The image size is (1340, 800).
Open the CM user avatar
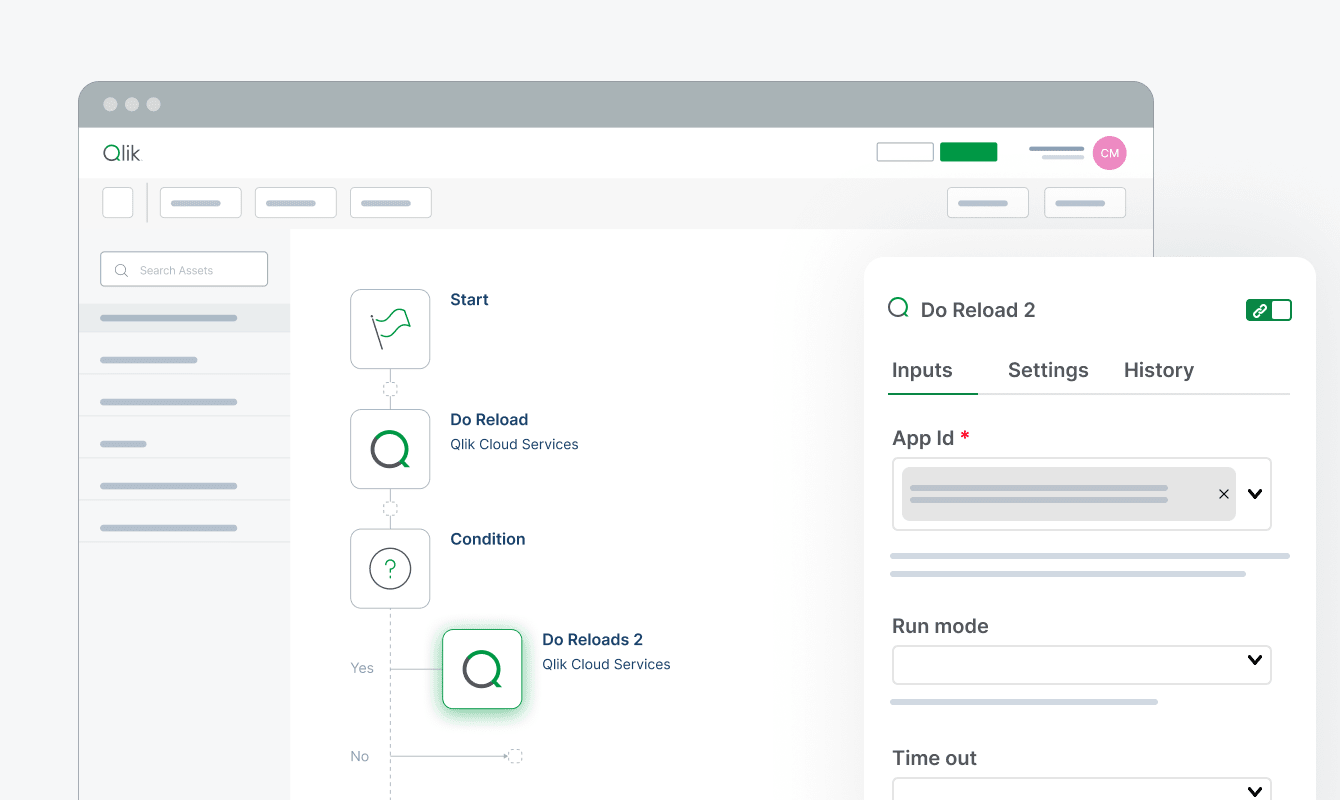tap(1109, 153)
